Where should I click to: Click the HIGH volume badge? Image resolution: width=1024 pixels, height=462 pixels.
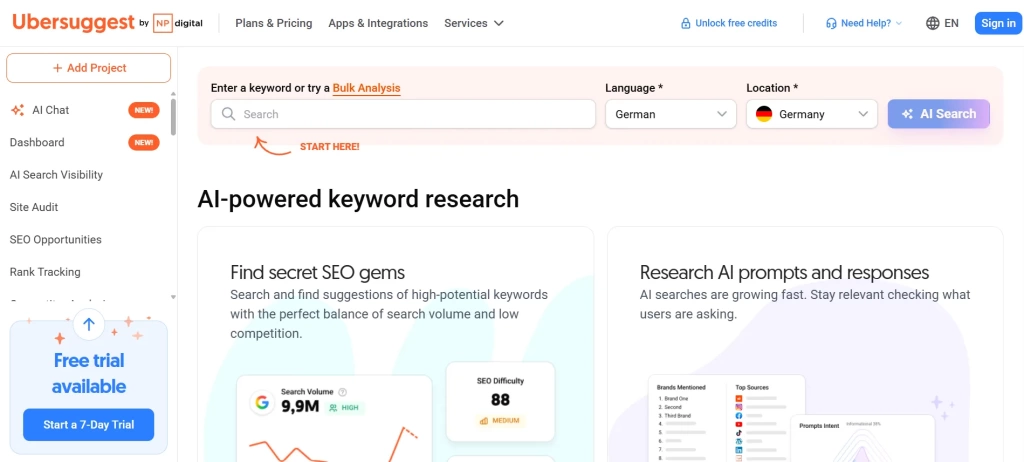tap(344, 408)
